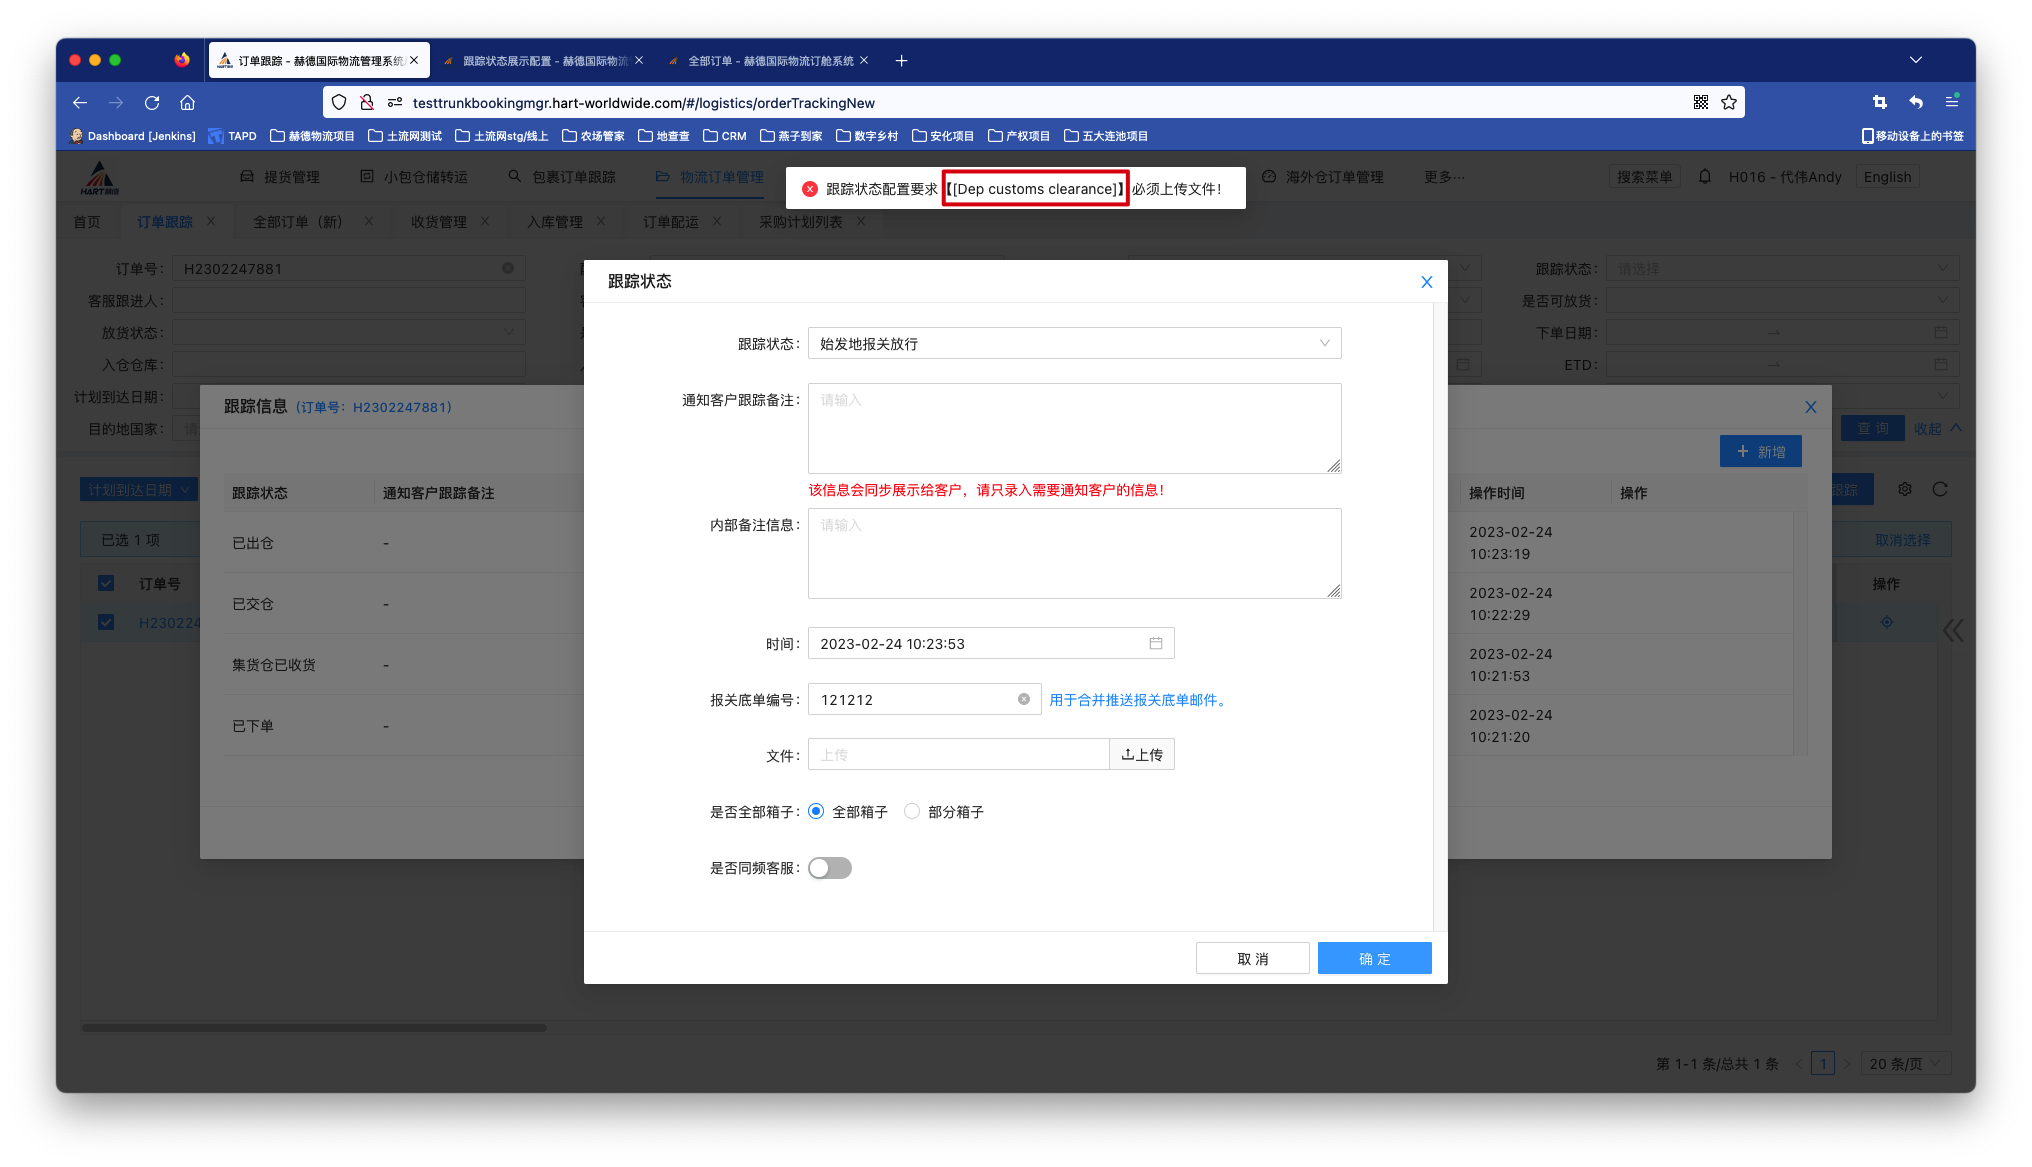Select the 部分箱子 radio option
Viewport: 2032px width, 1167px height.
[912, 811]
